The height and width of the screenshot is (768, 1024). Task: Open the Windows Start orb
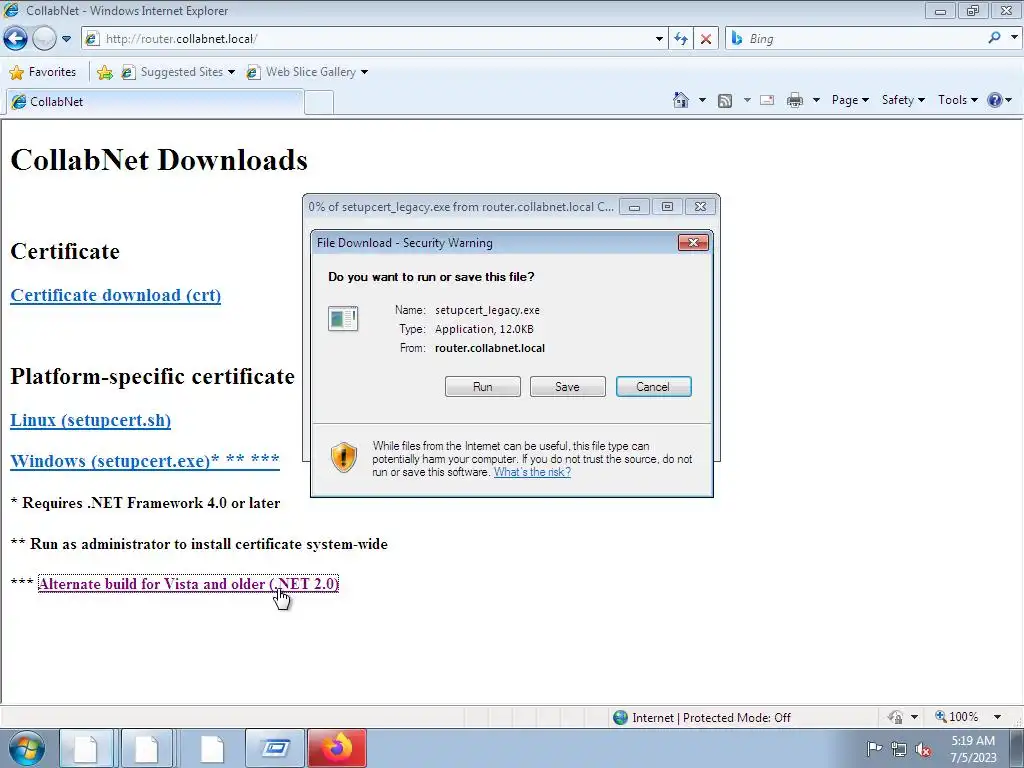(x=27, y=748)
